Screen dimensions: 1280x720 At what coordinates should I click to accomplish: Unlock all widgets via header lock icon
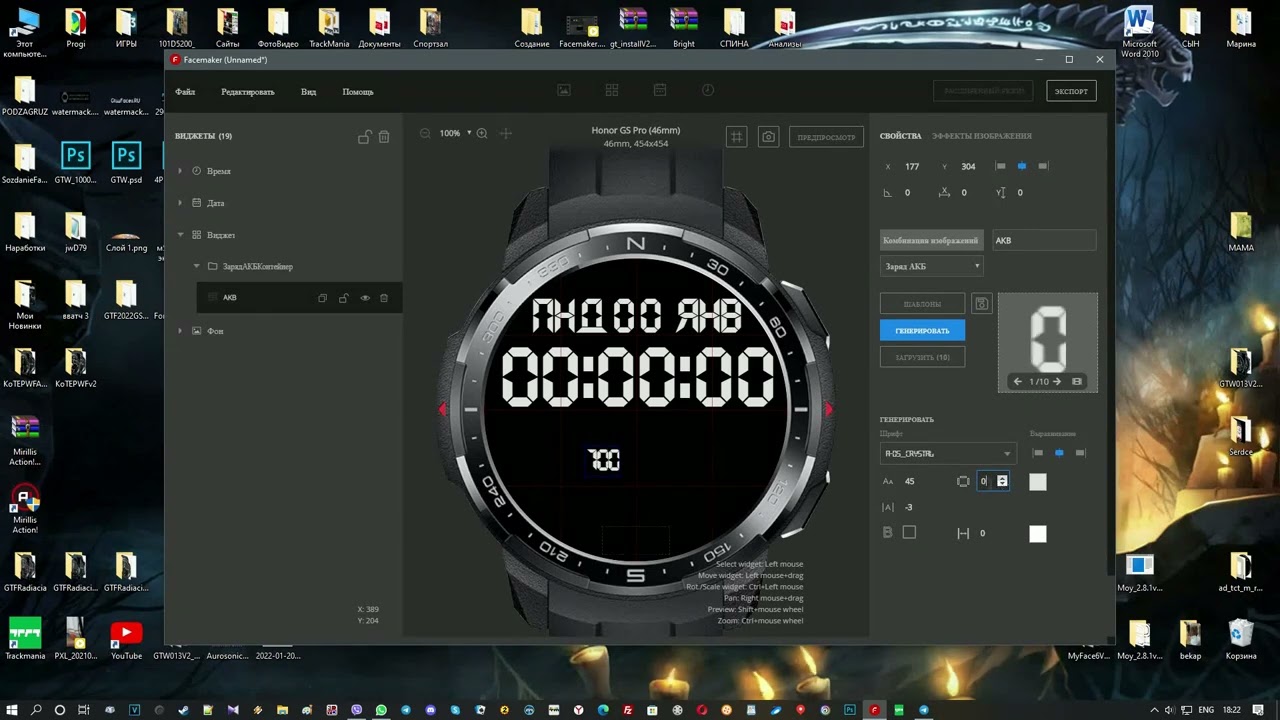pos(365,136)
